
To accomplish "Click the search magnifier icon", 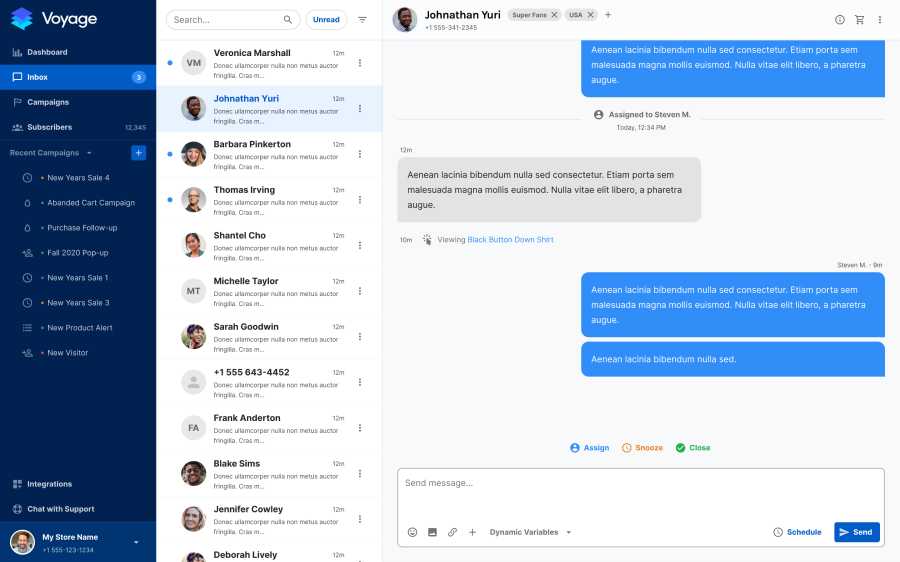I will click(x=288, y=19).
